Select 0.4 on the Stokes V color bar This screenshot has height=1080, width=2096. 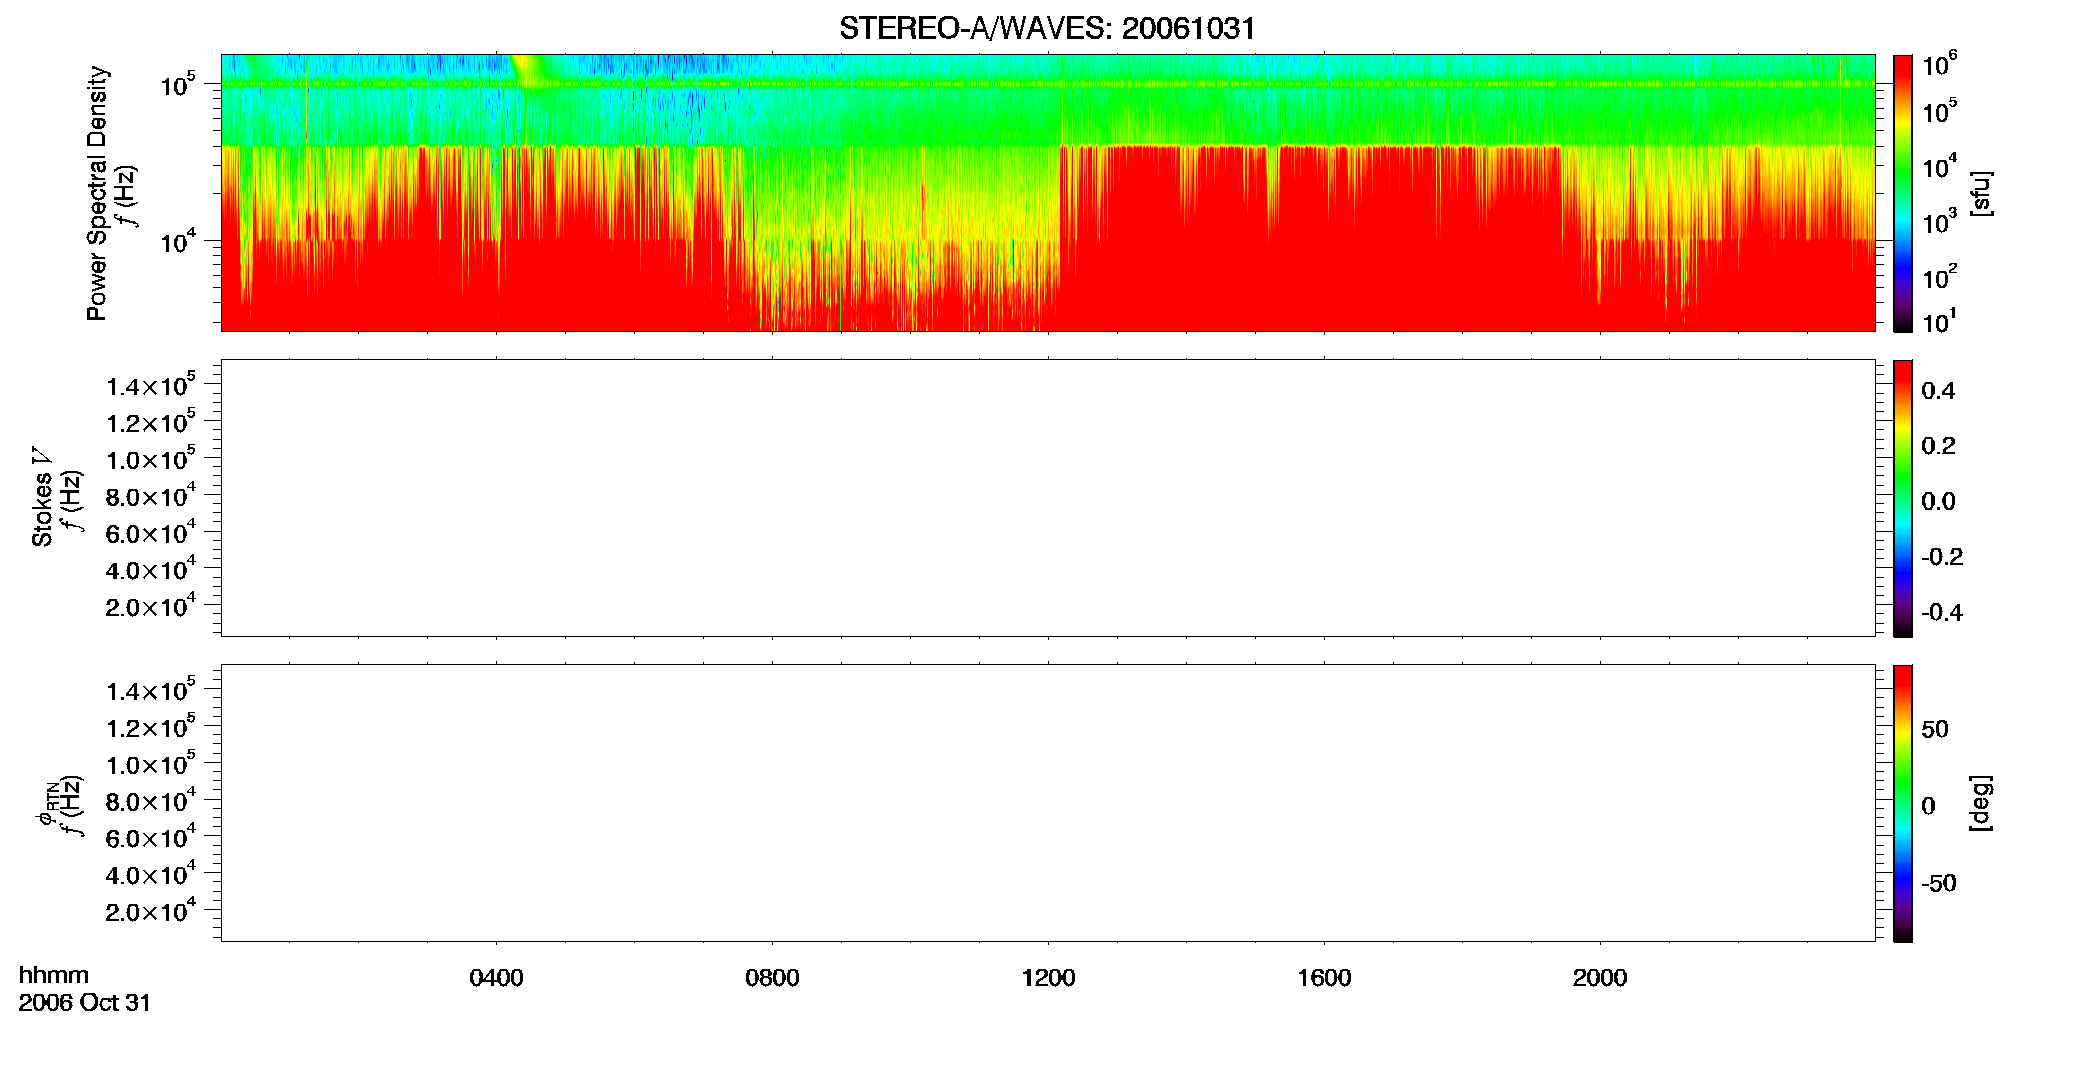point(1938,391)
